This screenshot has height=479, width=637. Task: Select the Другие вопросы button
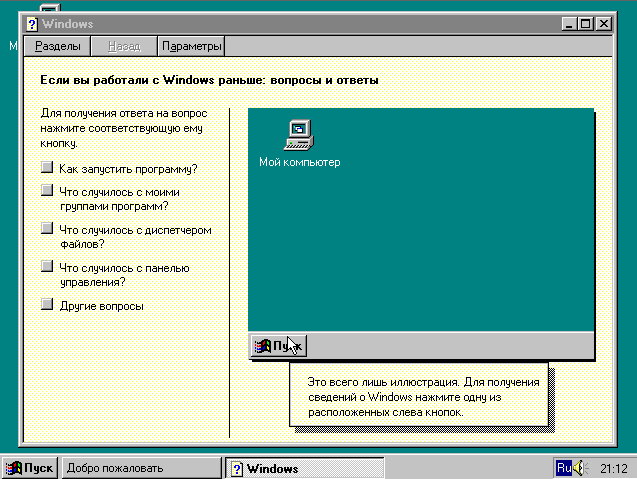click(x=46, y=305)
